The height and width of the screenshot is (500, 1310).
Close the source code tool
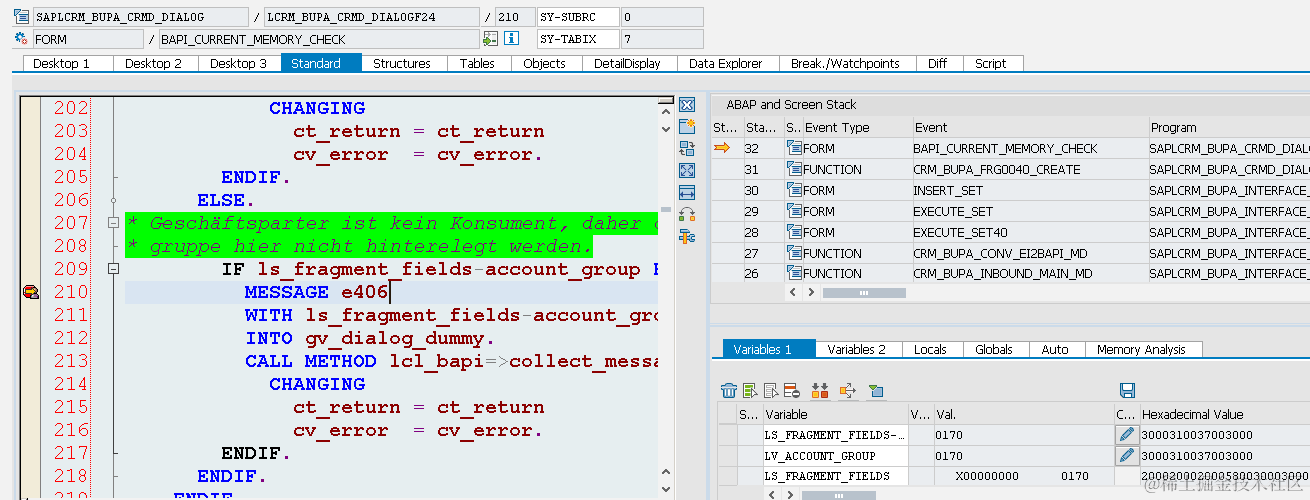[x=687, y=105]
